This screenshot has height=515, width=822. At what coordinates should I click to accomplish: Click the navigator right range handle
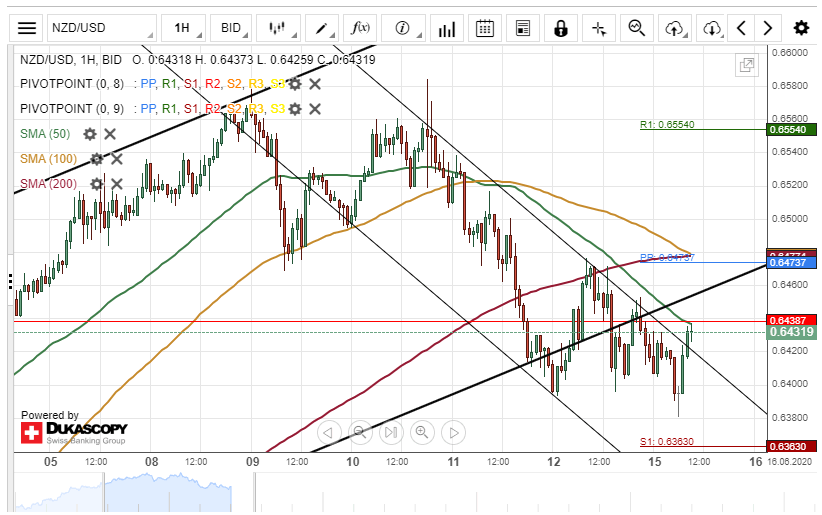click(x=255, y=492)
